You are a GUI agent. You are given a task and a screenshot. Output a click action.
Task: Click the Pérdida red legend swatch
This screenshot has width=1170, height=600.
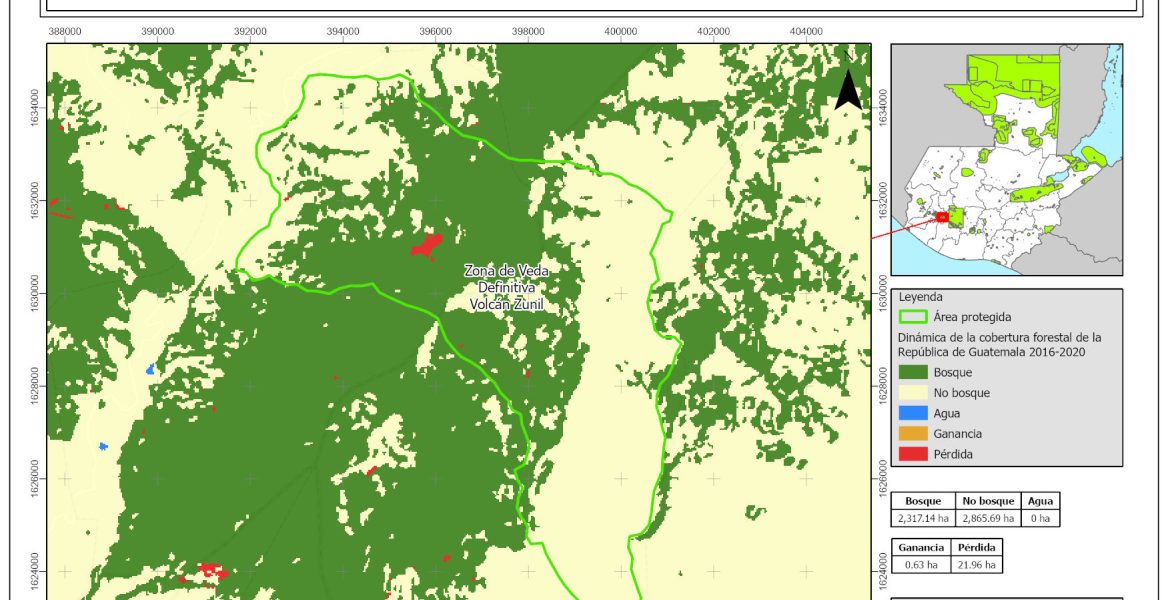[913, 454]
